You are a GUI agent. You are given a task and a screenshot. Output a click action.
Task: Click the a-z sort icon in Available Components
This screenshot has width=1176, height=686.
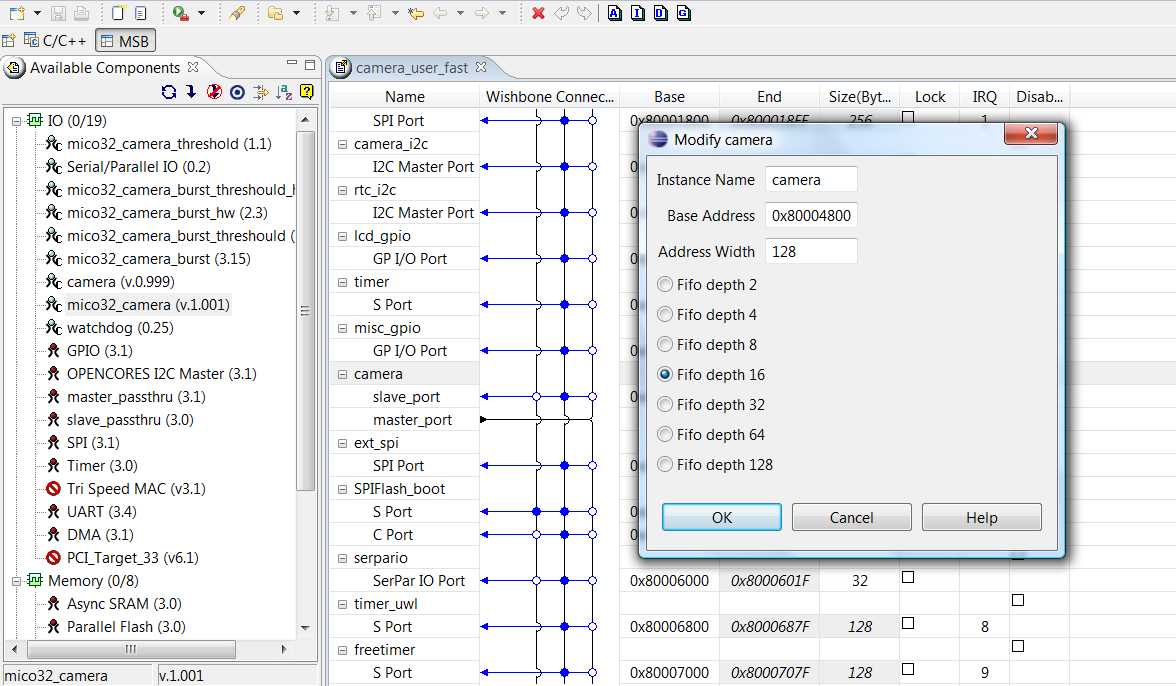(284, 91)
